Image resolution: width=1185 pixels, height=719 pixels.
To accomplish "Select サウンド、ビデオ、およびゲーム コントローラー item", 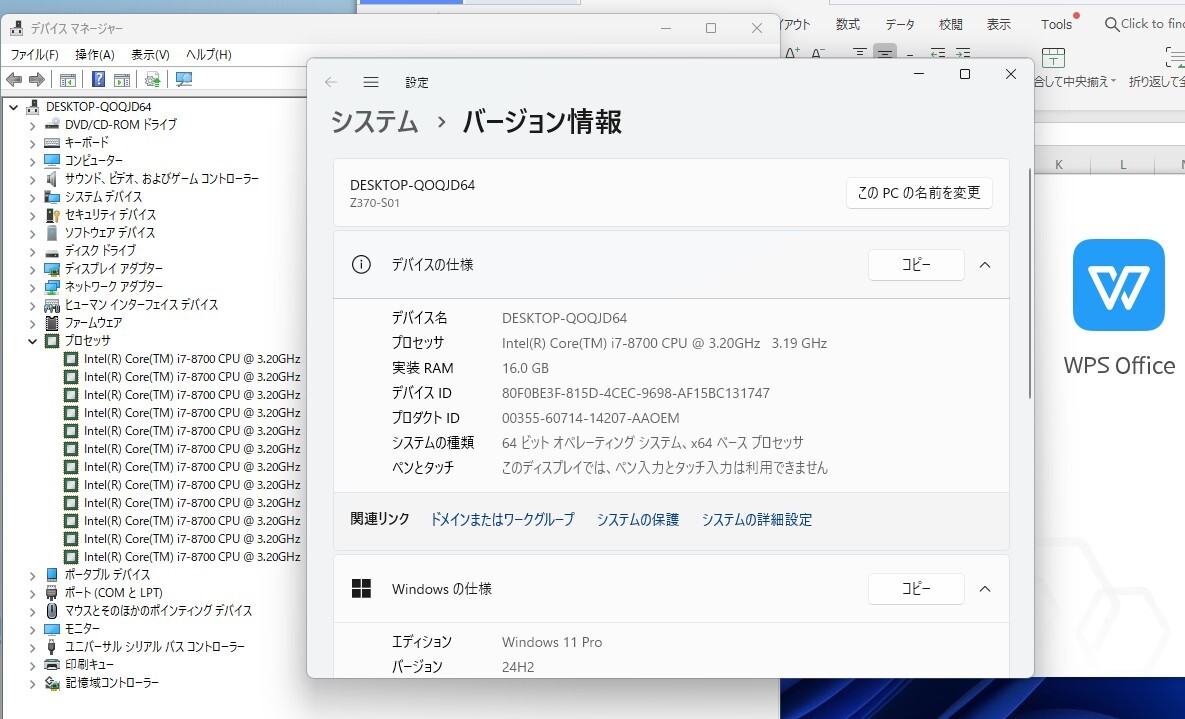I will (x=162, y=179).
